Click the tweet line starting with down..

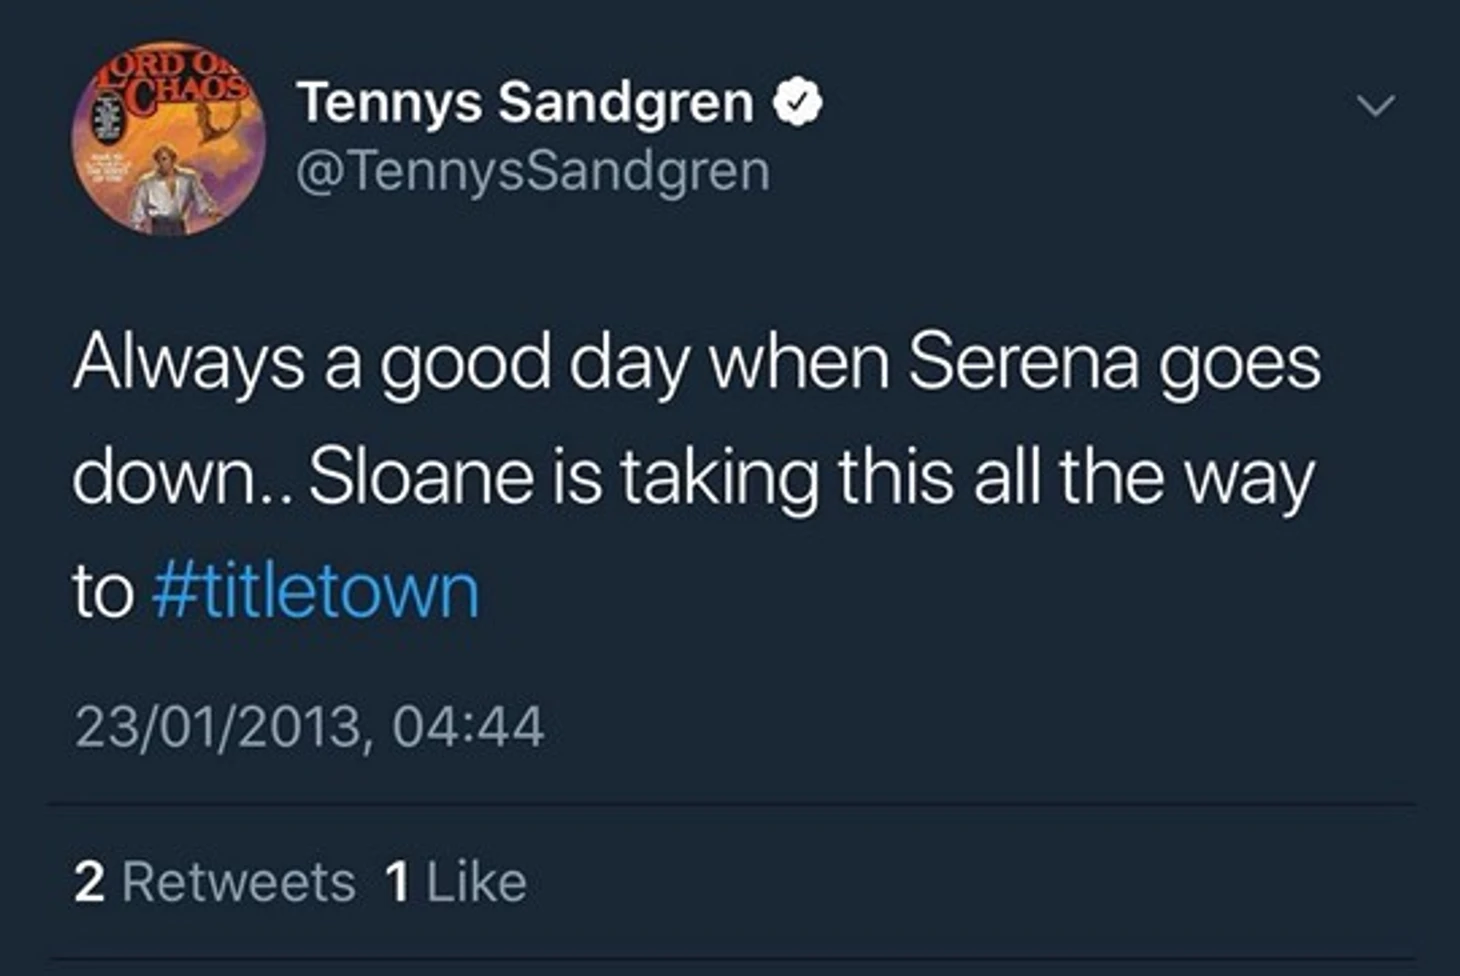692,478
